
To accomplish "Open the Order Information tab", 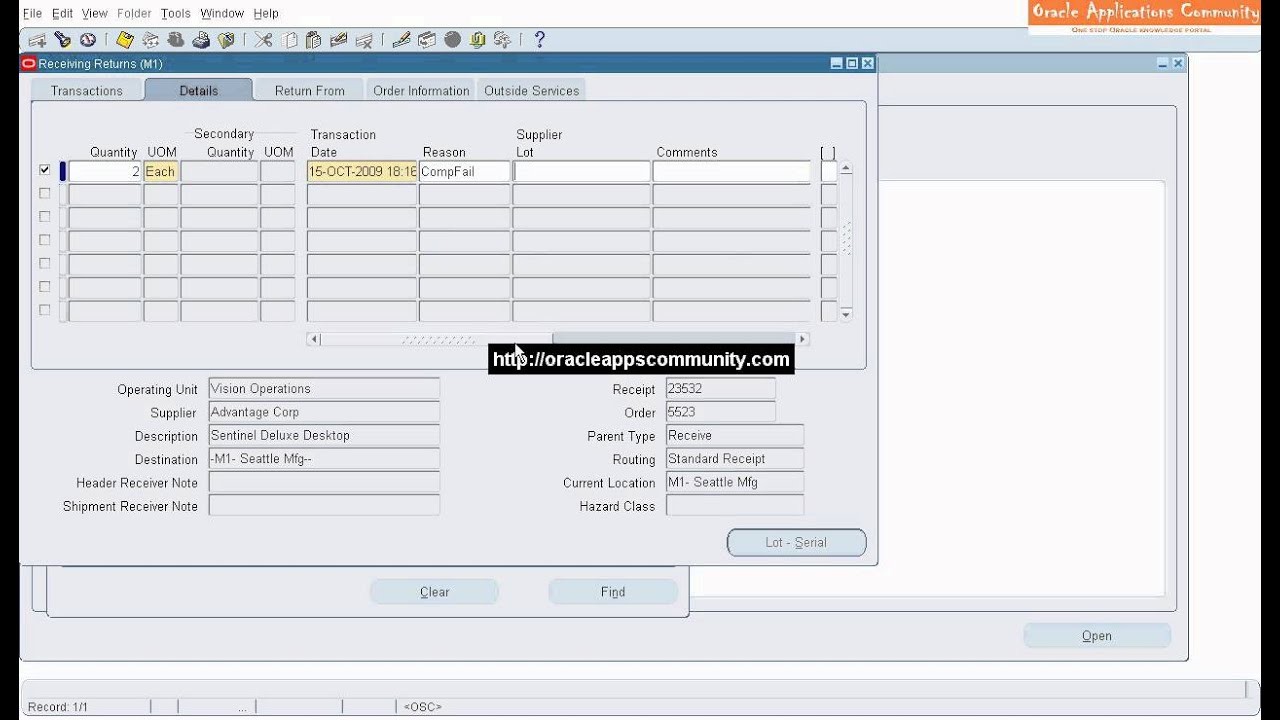I will click(x=421, y=90).
